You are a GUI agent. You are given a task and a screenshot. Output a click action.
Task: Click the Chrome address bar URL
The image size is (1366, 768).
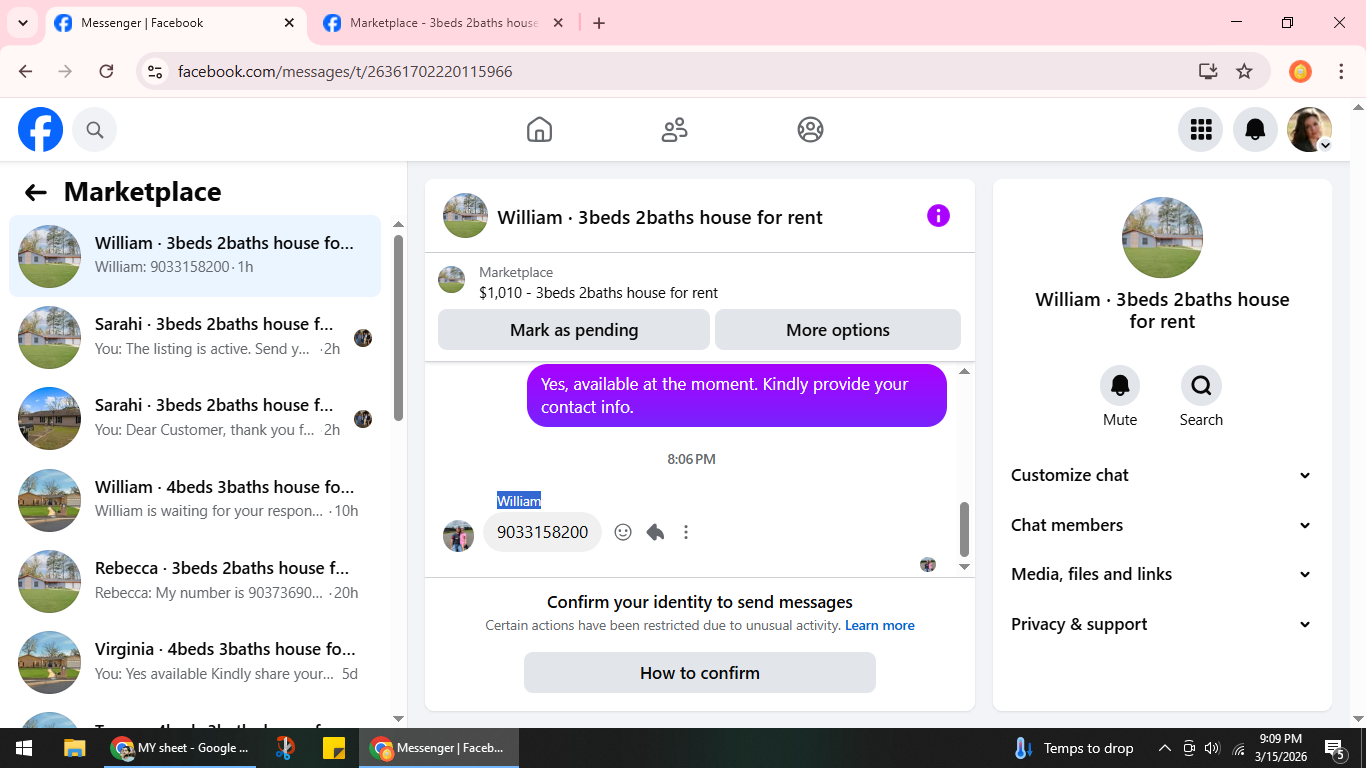point(345,71)
